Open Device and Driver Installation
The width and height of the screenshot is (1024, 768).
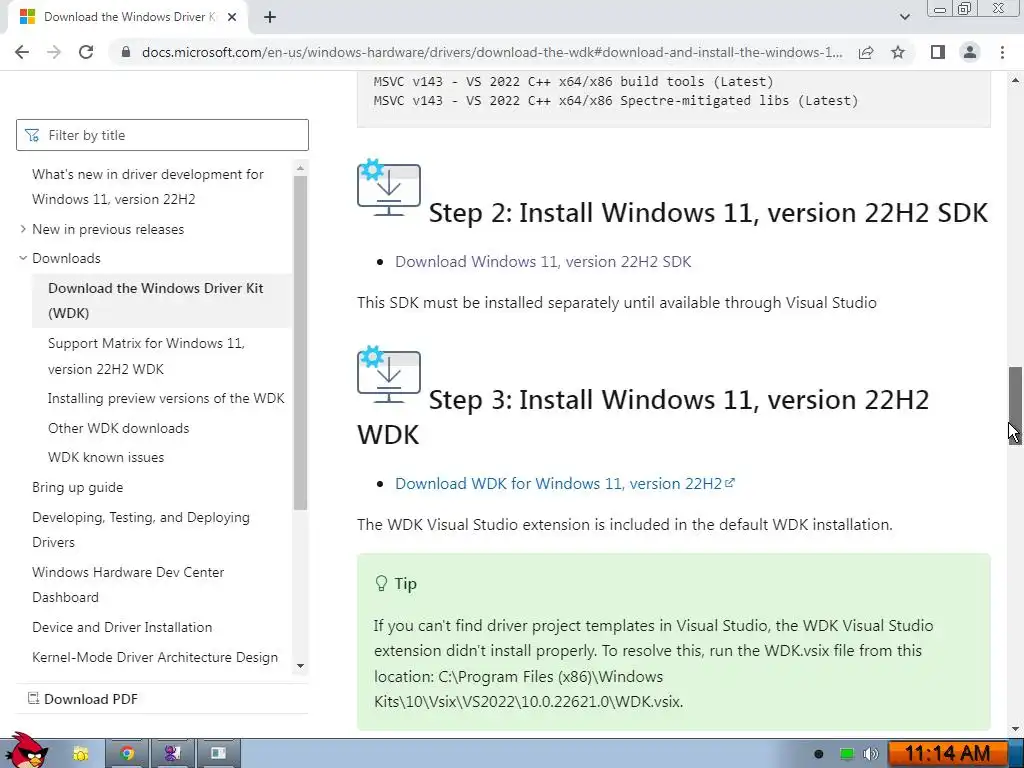pyautogui.click(x=122, y=627)
